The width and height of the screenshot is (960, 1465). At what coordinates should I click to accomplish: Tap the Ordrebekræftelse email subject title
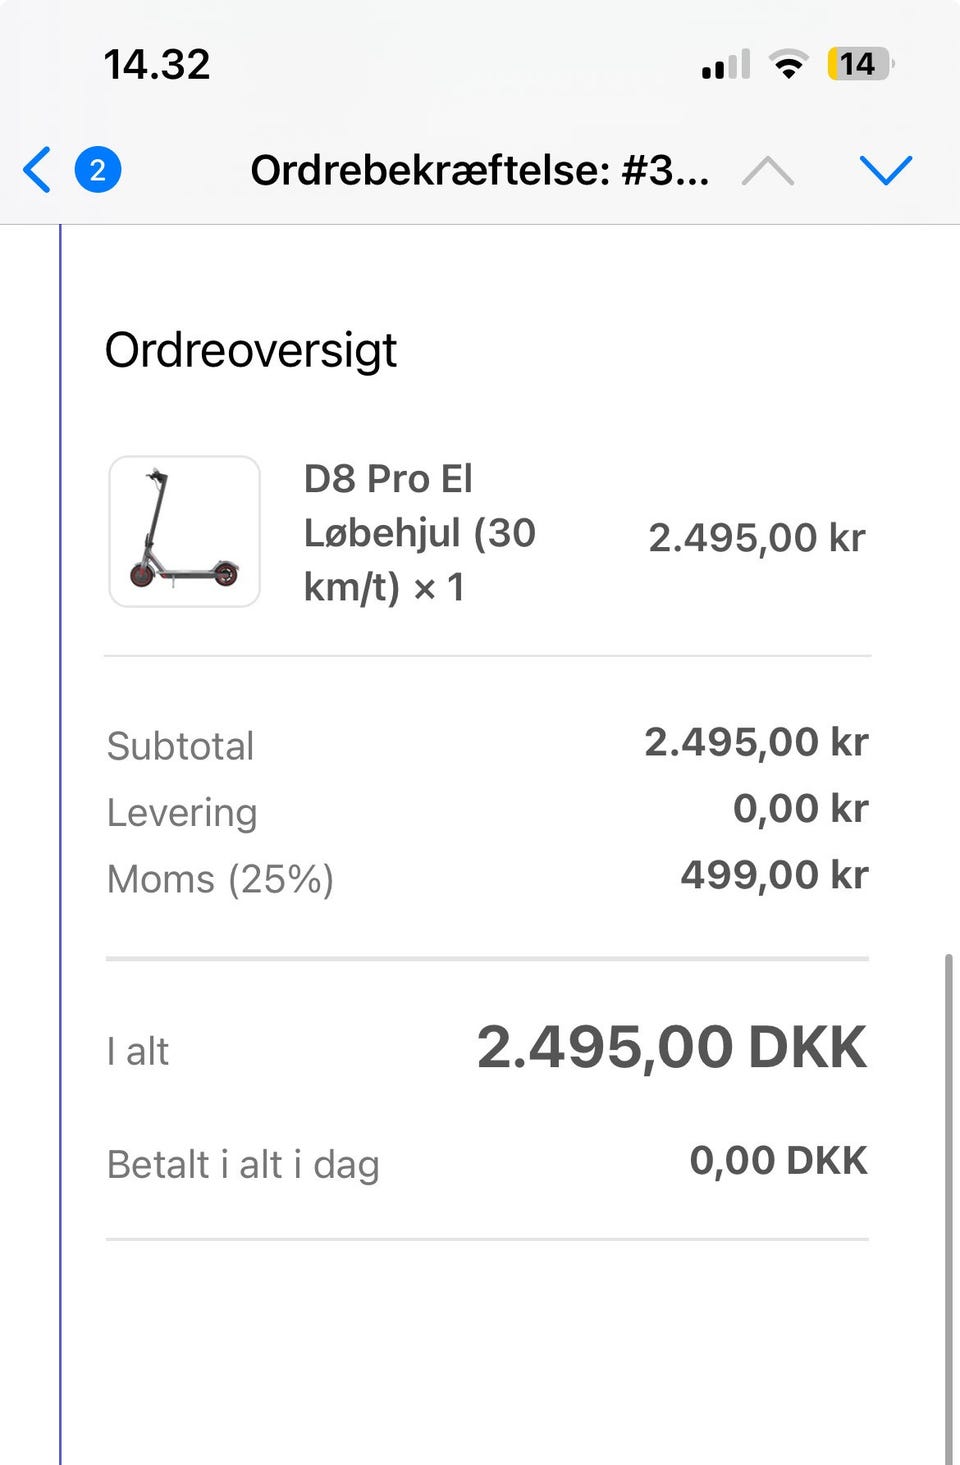point(479,170)
